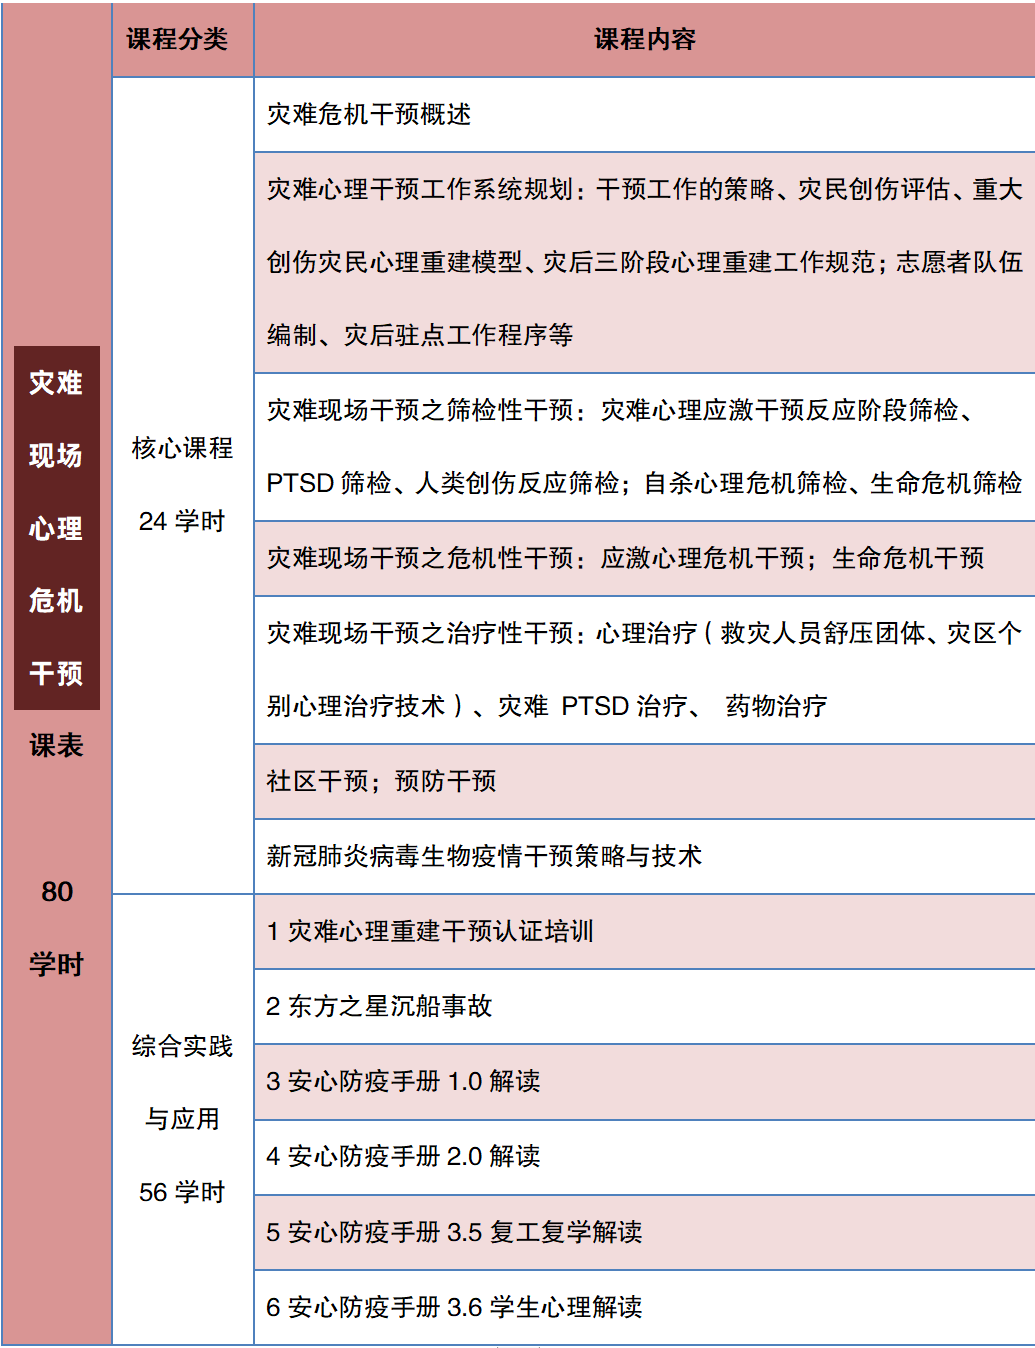Click item 2 东方之星沉船事故
Image resolution: width=1035 pixels, height=1348 pixels.
click(644, 1006)
